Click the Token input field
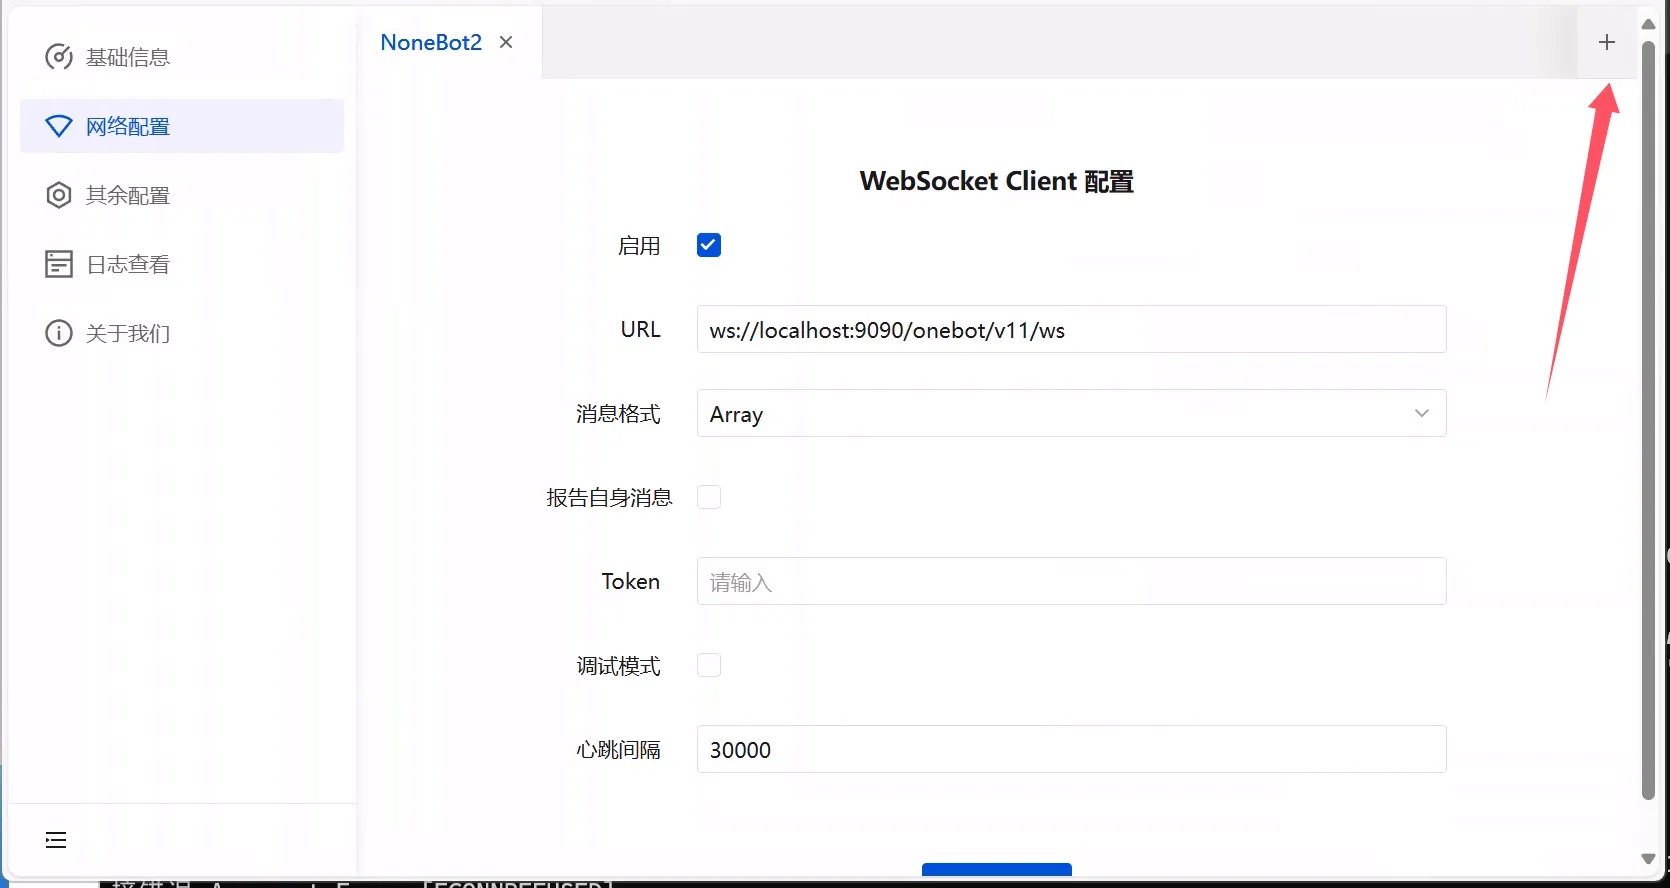The width and height of the screenshot is (1670, 888). [x=1071, y=581]
